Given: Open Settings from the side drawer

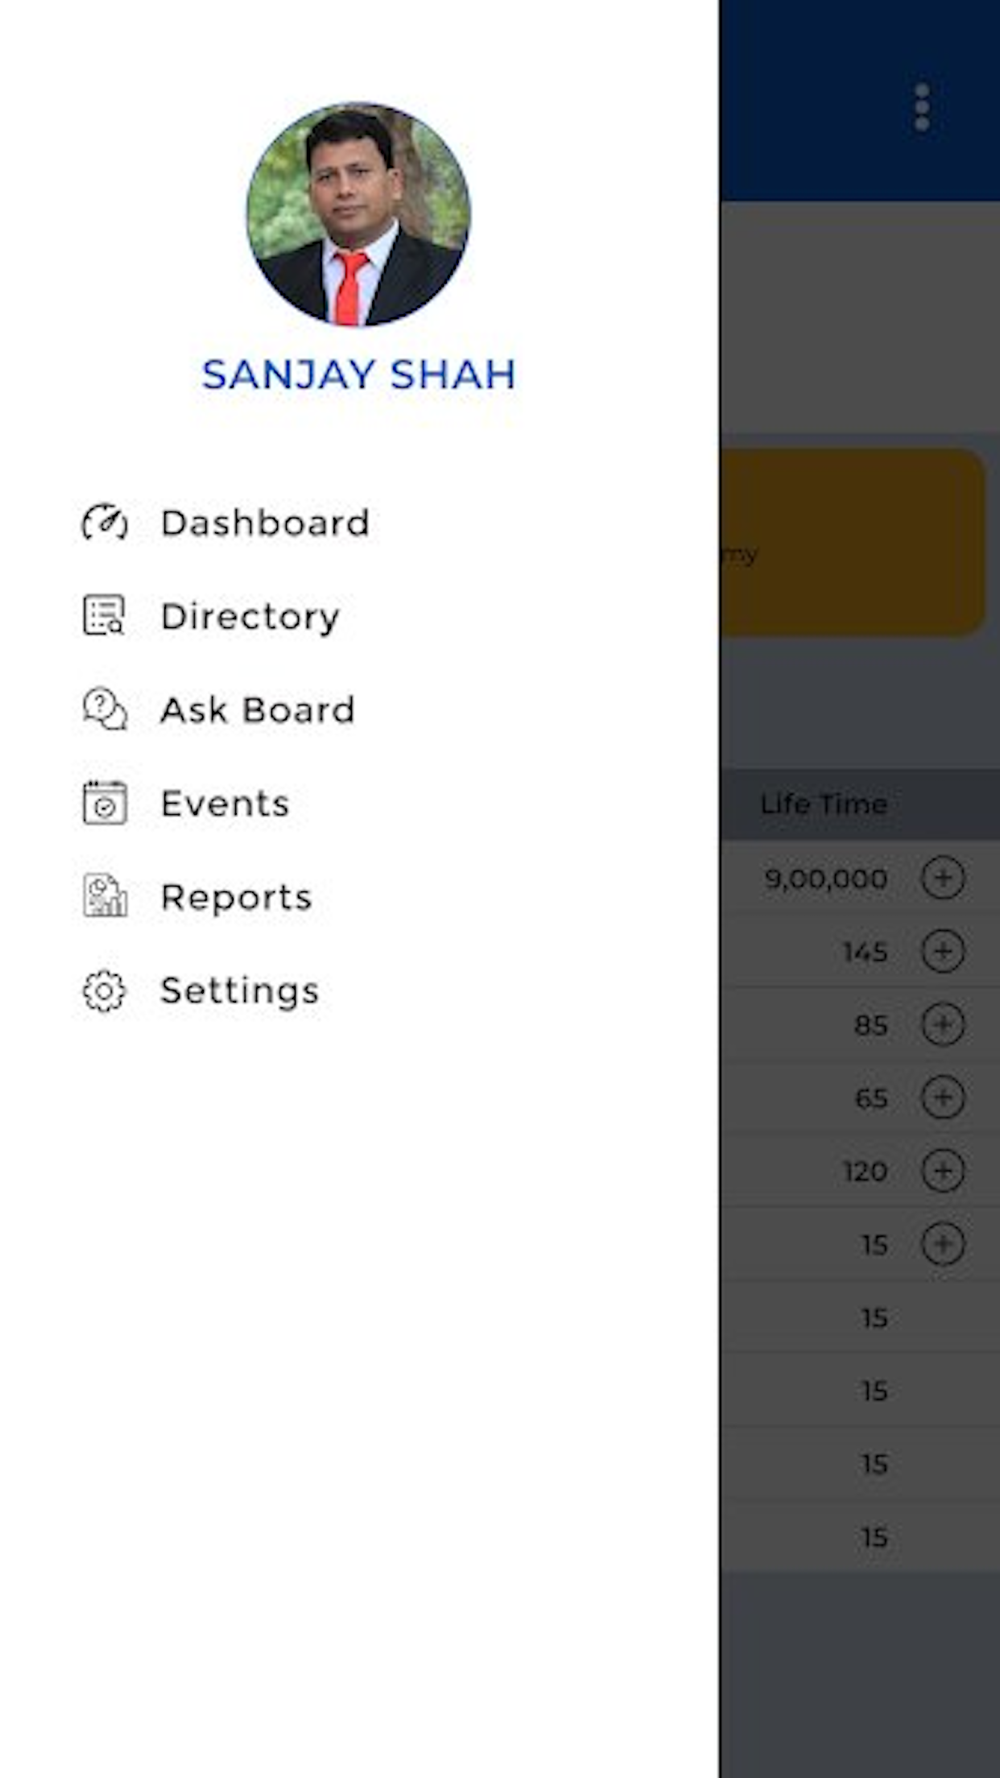Looking at the screenshot, I should click(x=240, y=991).
